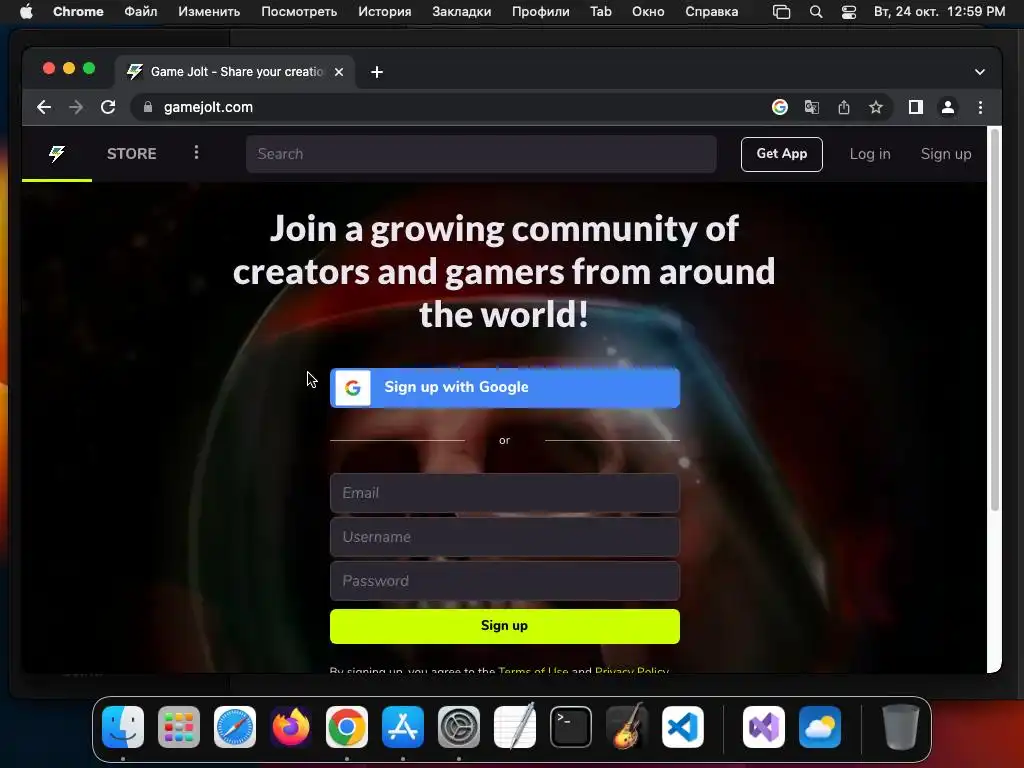Image resolution: width=1024 pixels, height=768 pixels.
Task: Focus the Game Jolt Search field
Action: point(481,154)
